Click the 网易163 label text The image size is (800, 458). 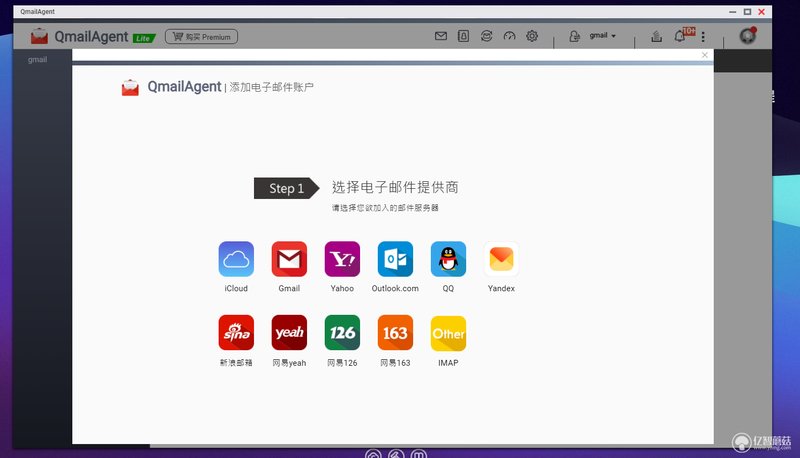[x=395, y=363]
